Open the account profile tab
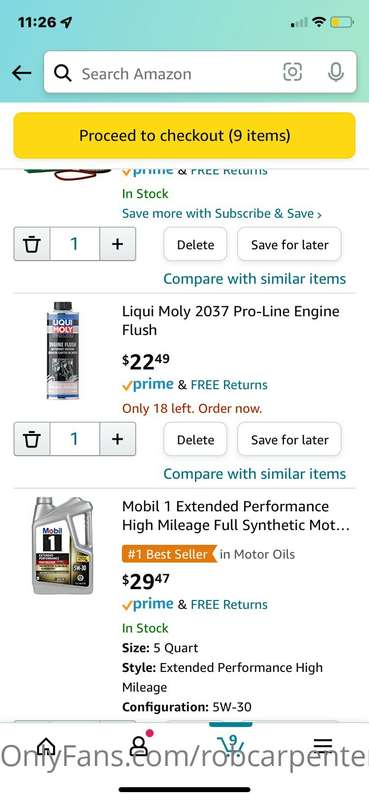This screenshot has width=369, height=800. tap(139, 745)
